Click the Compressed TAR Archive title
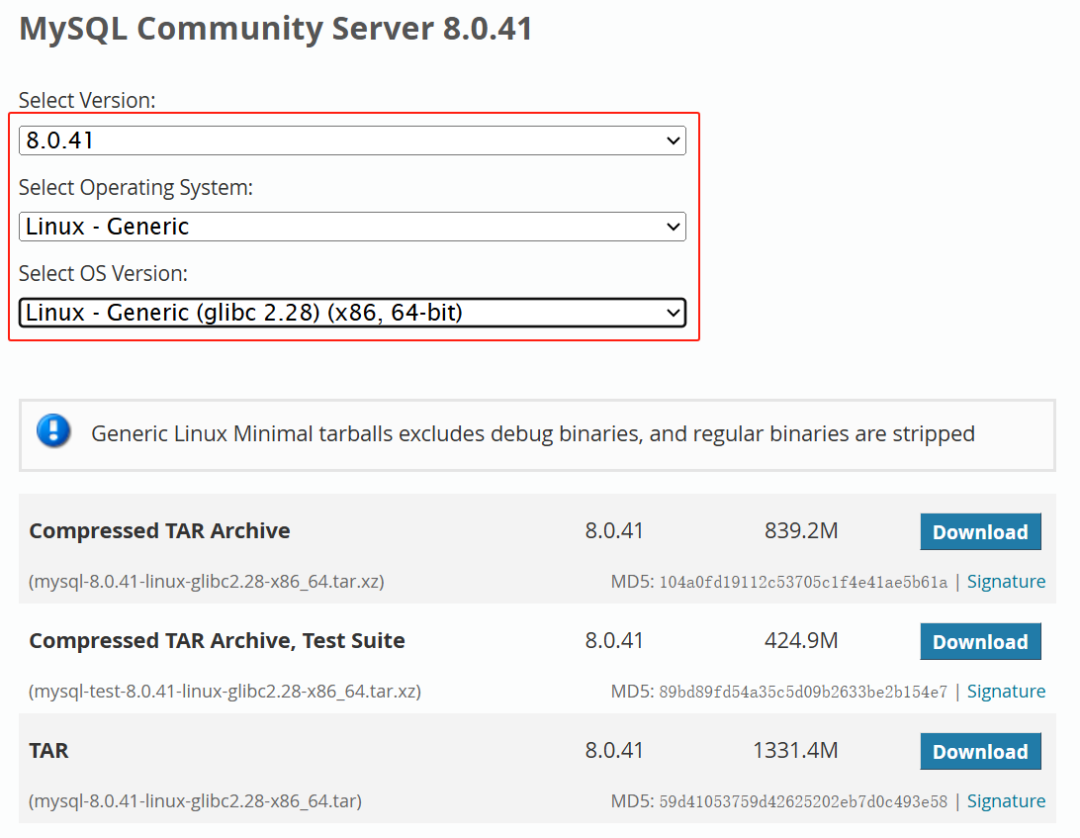Image resolution: width=1080 pixels, height=838 pixels. 160,531
